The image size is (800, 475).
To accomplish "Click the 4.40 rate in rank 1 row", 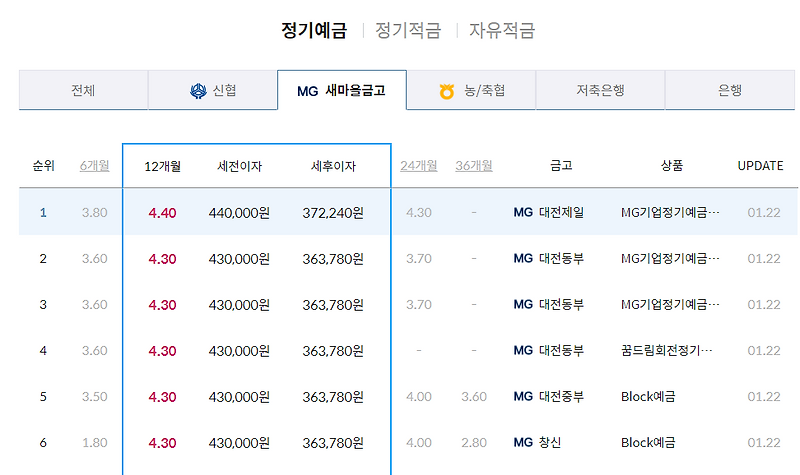I will click(162, 213).
